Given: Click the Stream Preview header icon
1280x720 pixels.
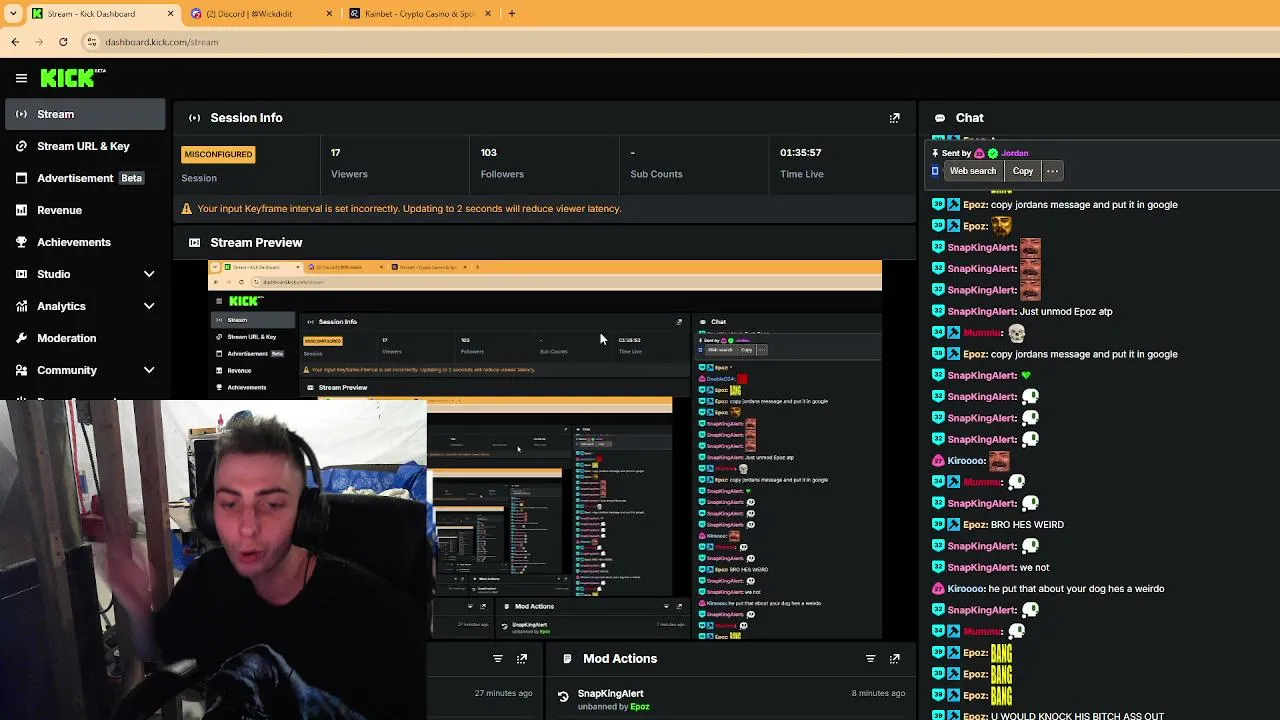Looking at the screenshot, I should [194, 243].
